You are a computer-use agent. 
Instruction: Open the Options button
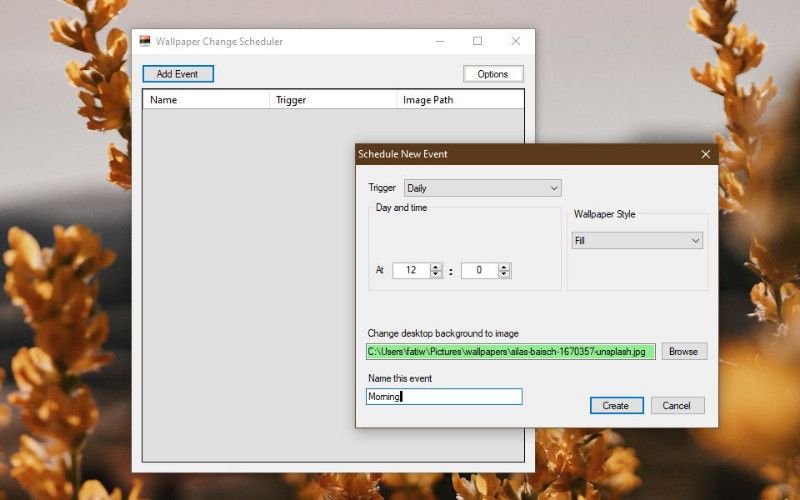[x=493, y=74]
